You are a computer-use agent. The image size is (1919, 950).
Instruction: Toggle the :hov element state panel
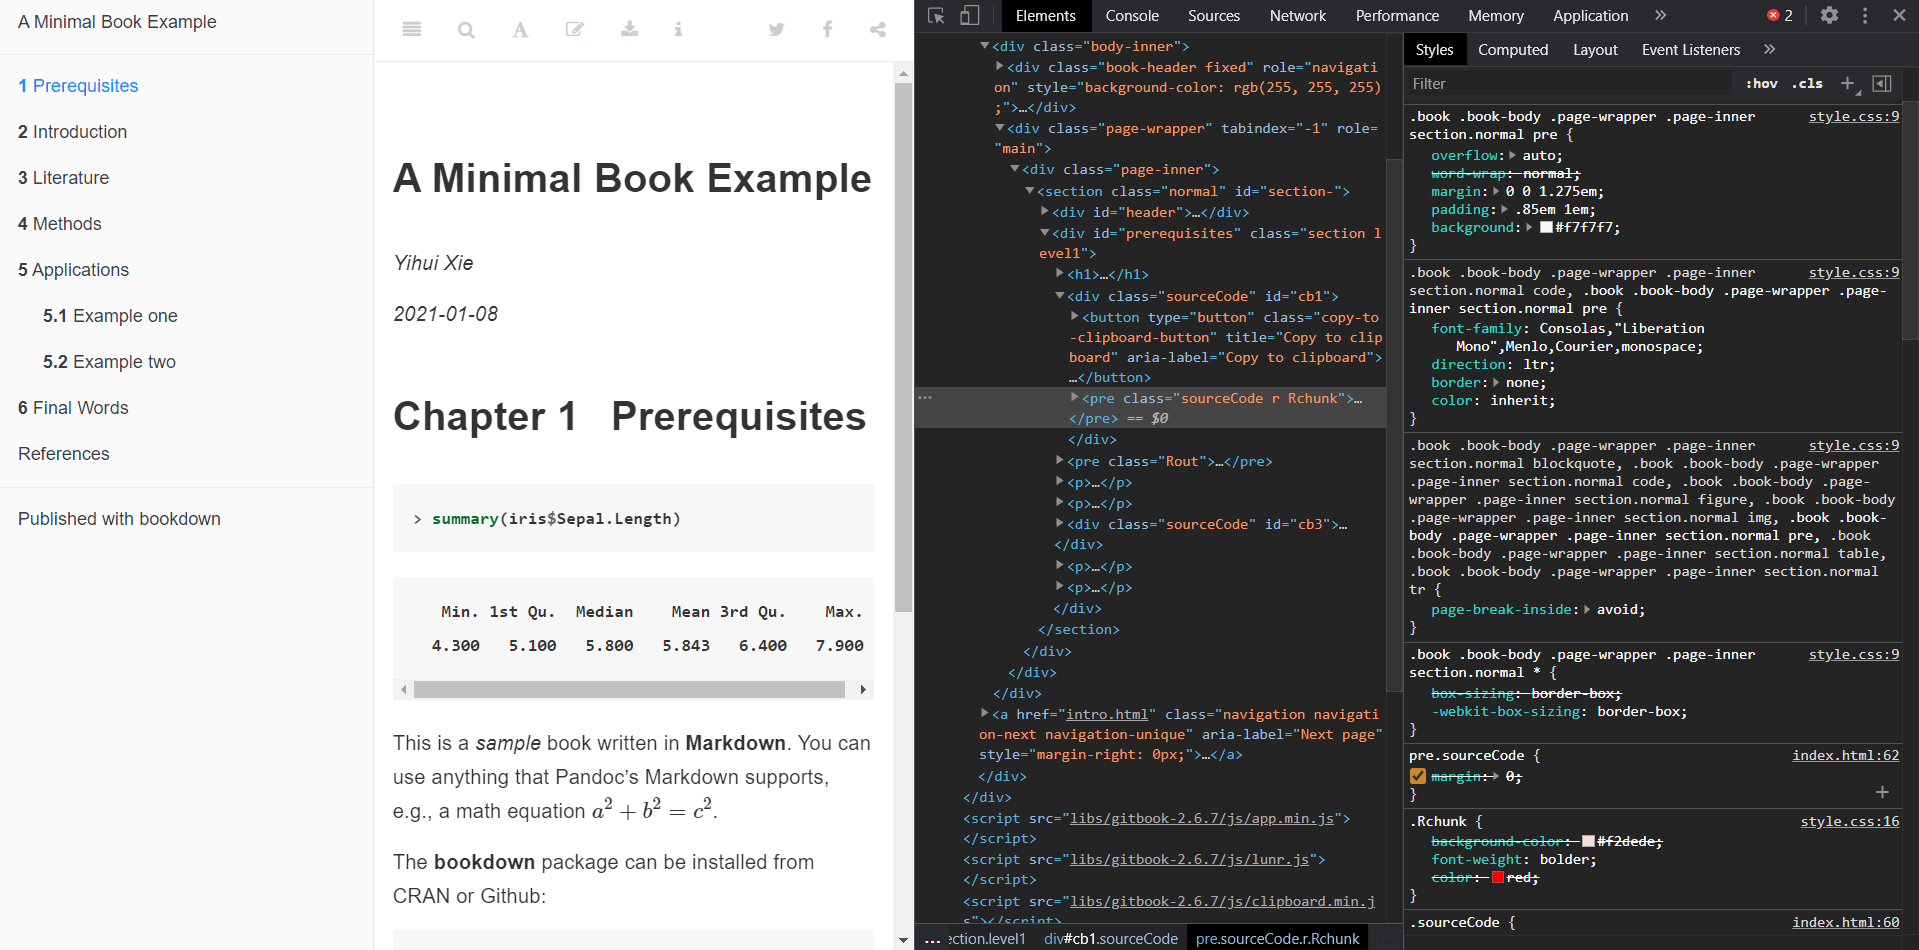pos(1761,84)
